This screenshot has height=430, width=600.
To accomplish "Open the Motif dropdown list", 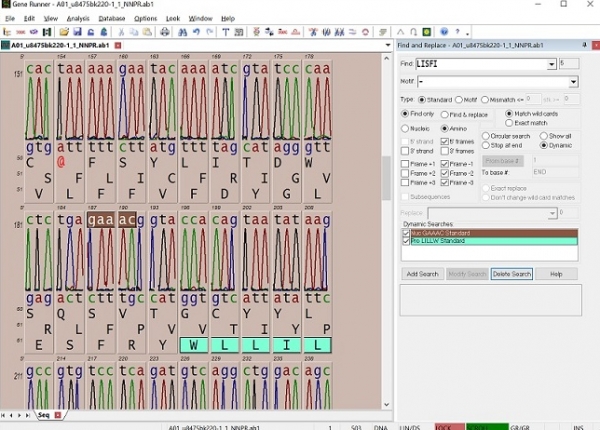I will tap(574, 82).
